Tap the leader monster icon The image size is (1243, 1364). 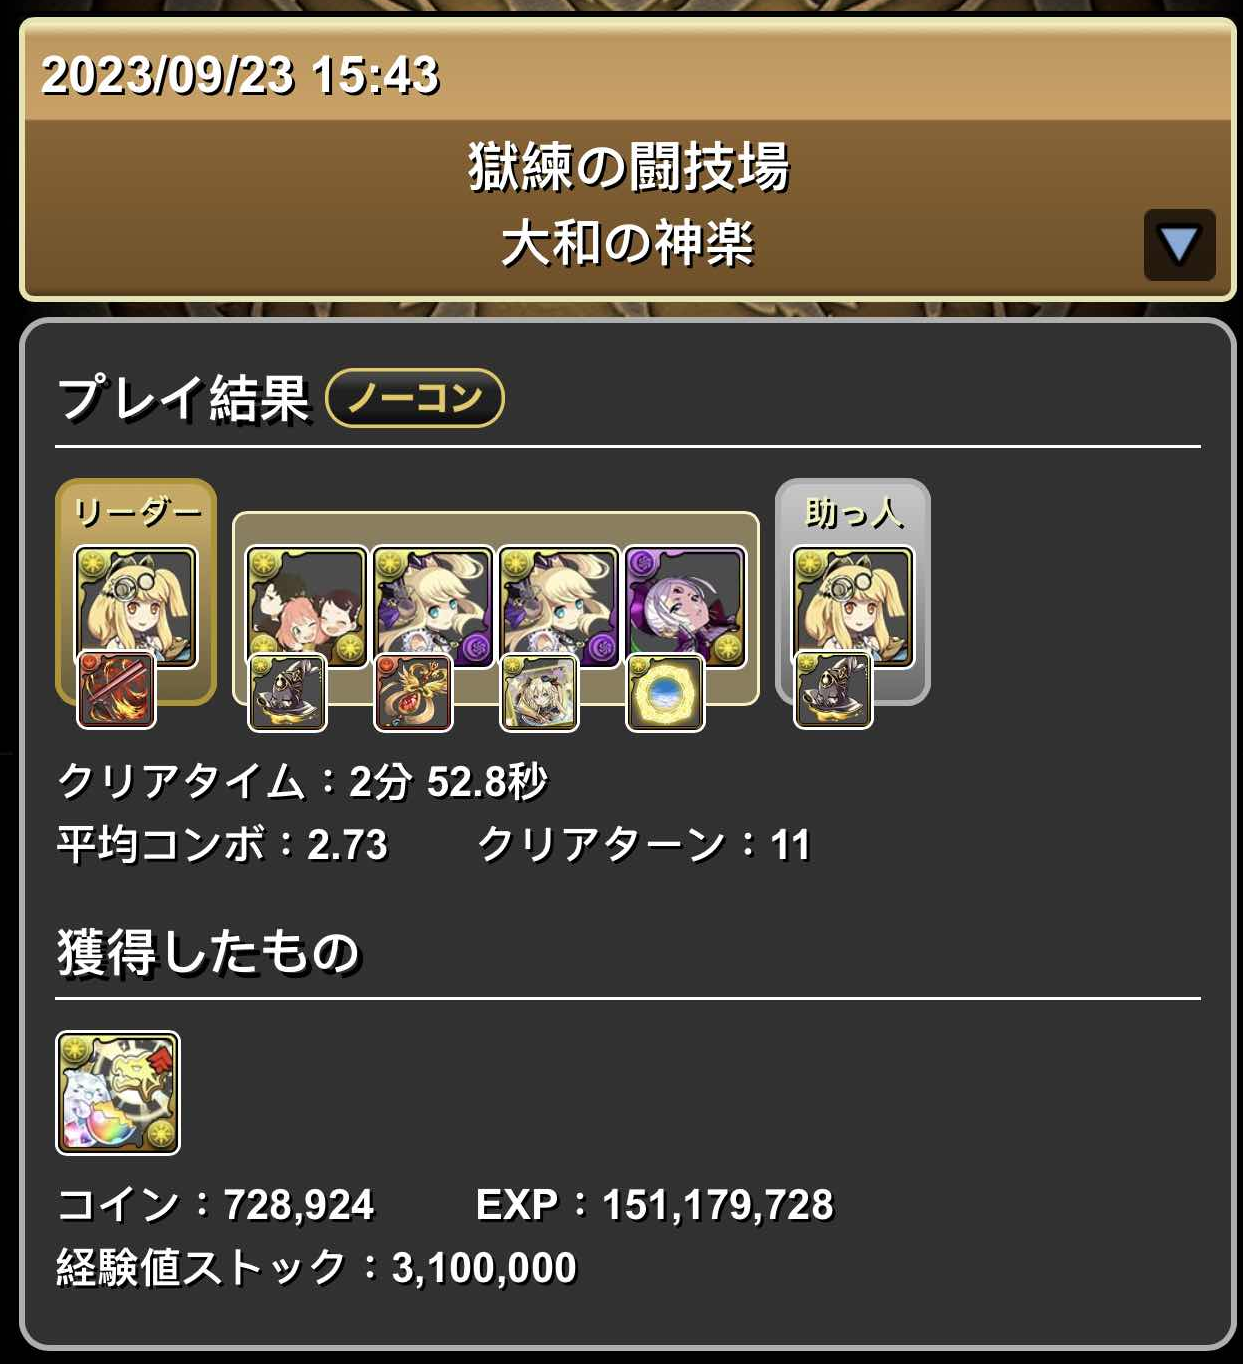coord(136,606)
